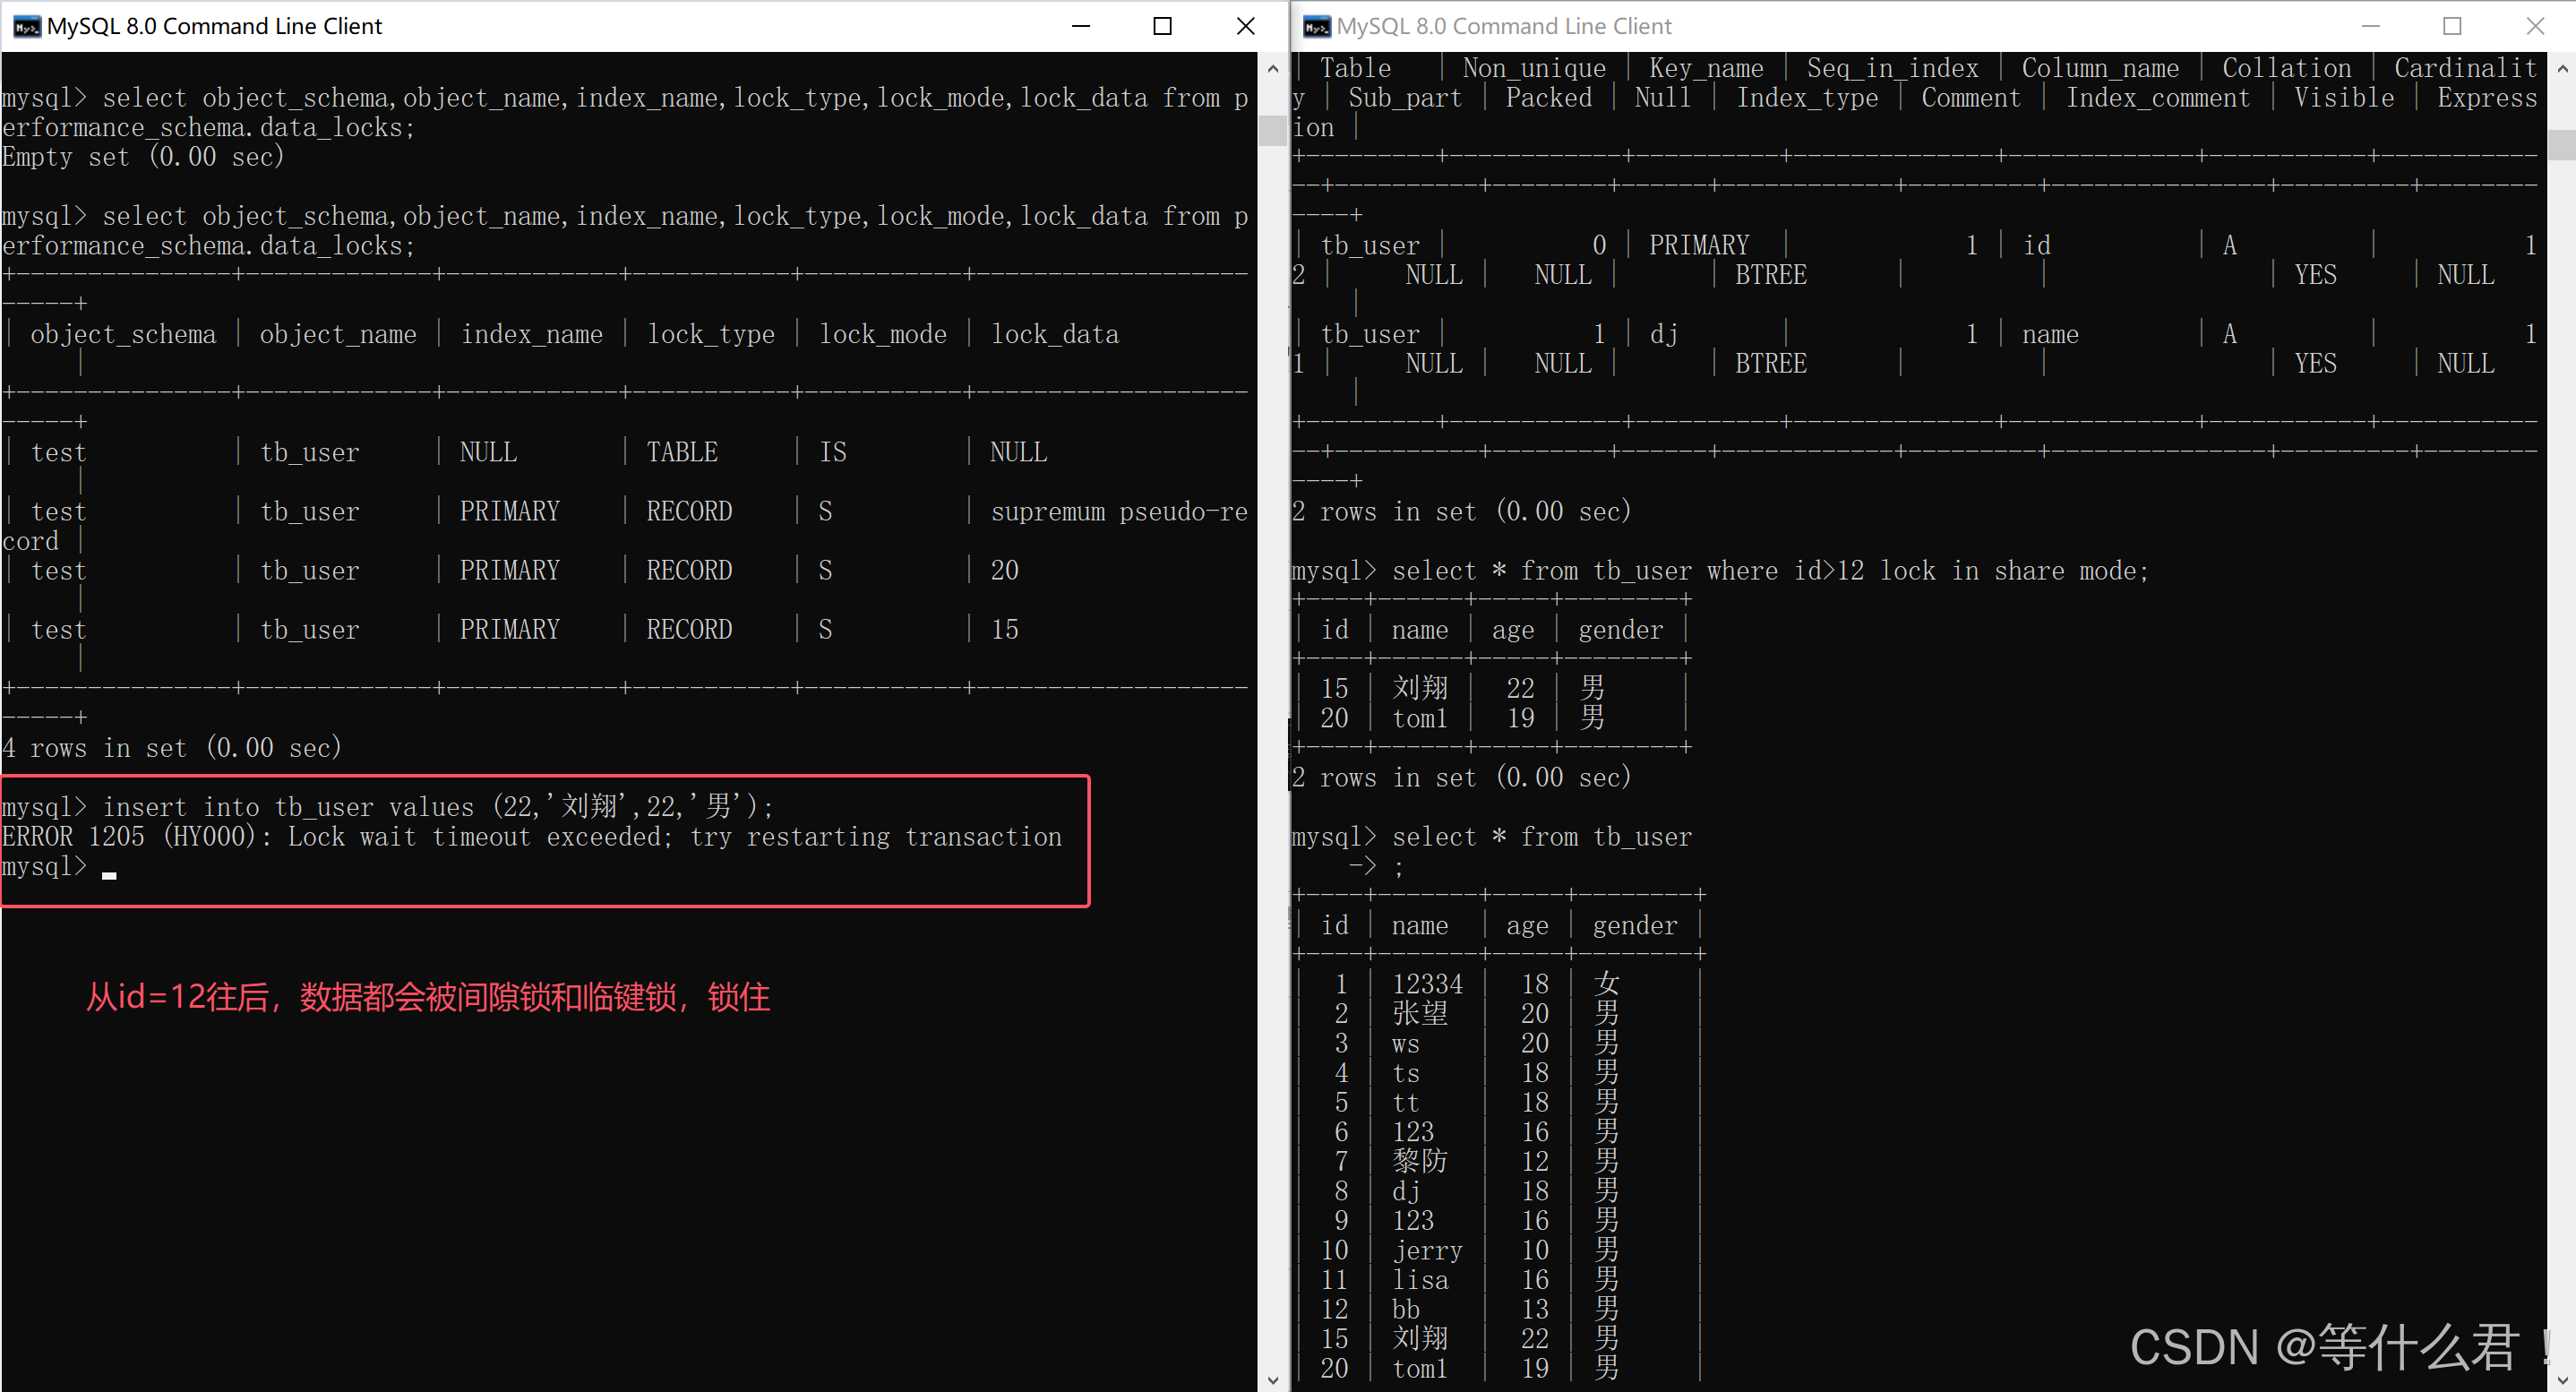
Task: Click left window's scroll up arrow
Action: pyautogui.click(x=1272, y=69)
